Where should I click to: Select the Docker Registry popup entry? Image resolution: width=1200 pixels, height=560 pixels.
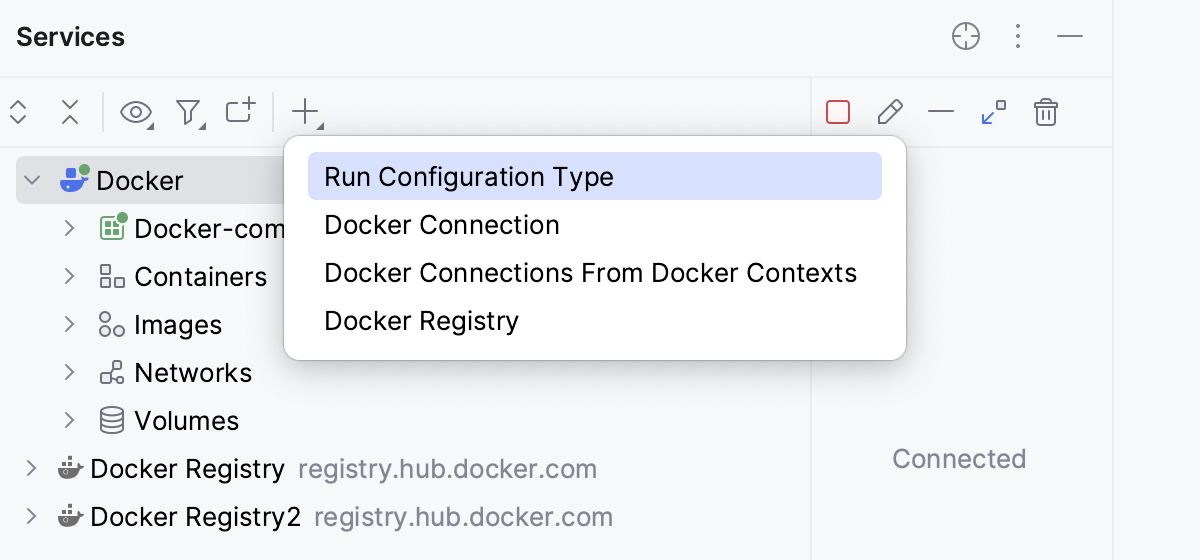click(421, 321)
